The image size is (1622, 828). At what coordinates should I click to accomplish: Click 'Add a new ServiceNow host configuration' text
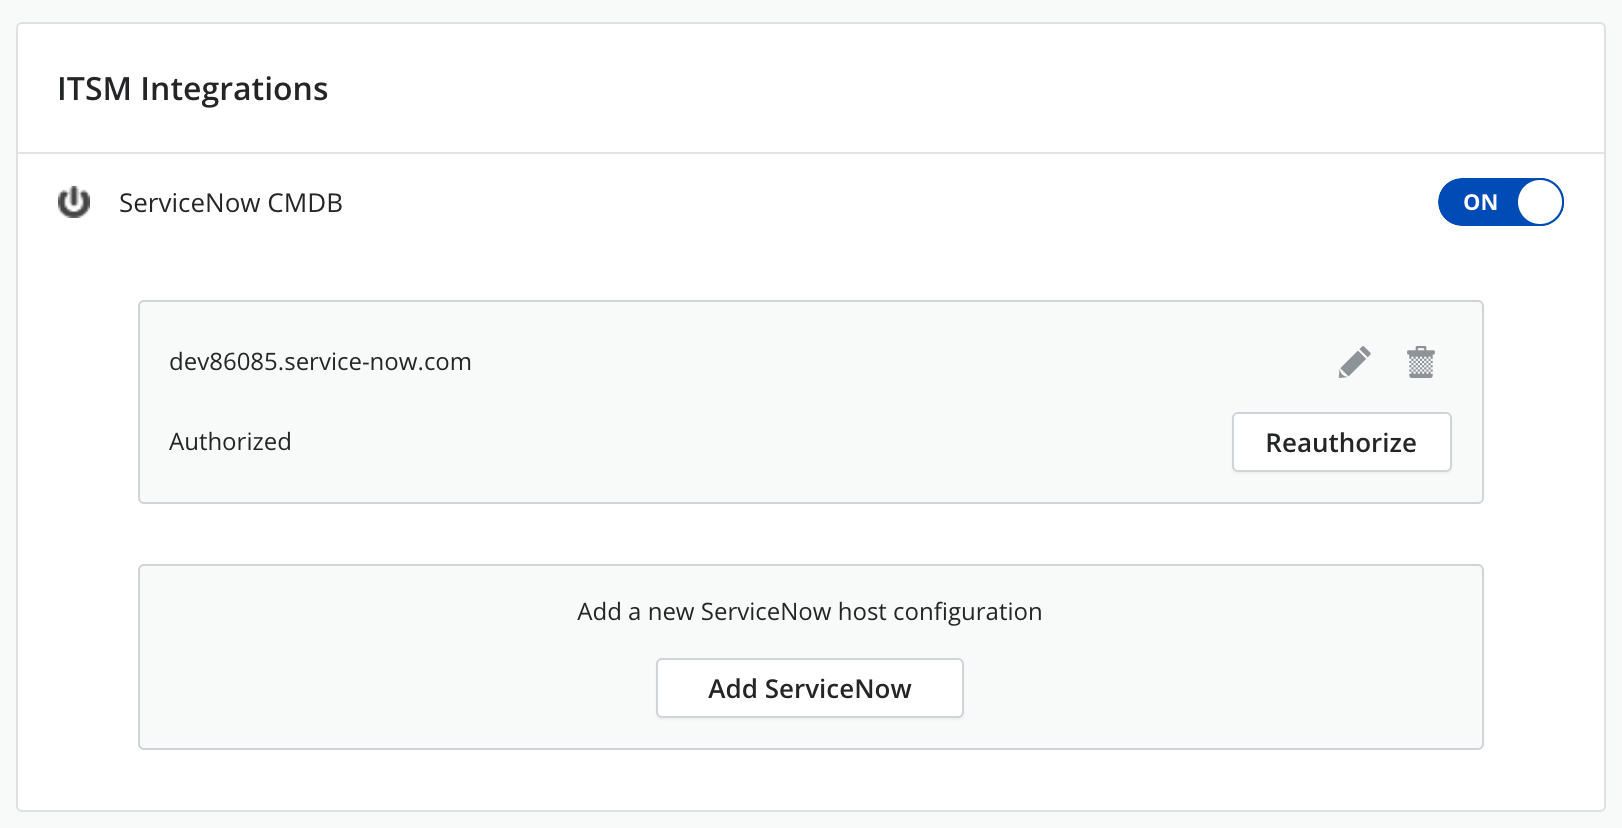click(810, 612)
